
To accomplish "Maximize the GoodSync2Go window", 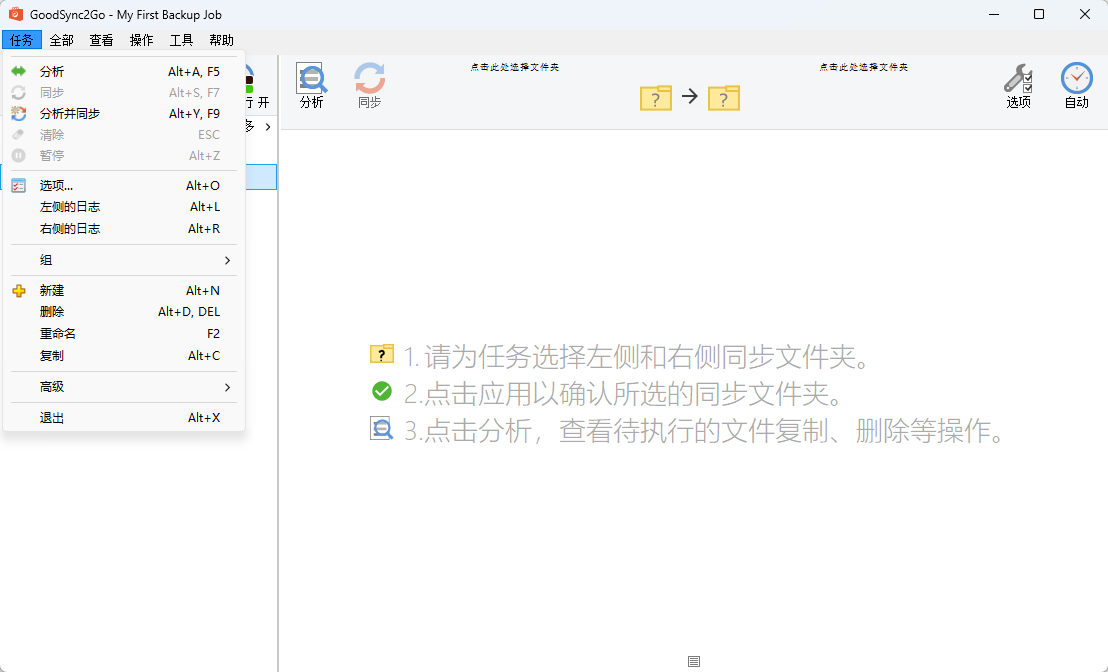I will (x=1039, y=14).
